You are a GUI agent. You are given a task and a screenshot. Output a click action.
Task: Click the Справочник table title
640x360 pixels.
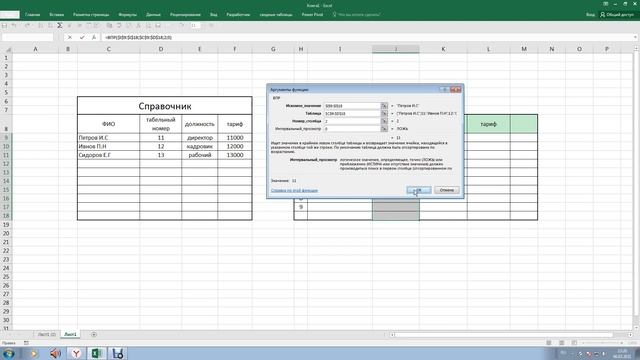[164, 106]
